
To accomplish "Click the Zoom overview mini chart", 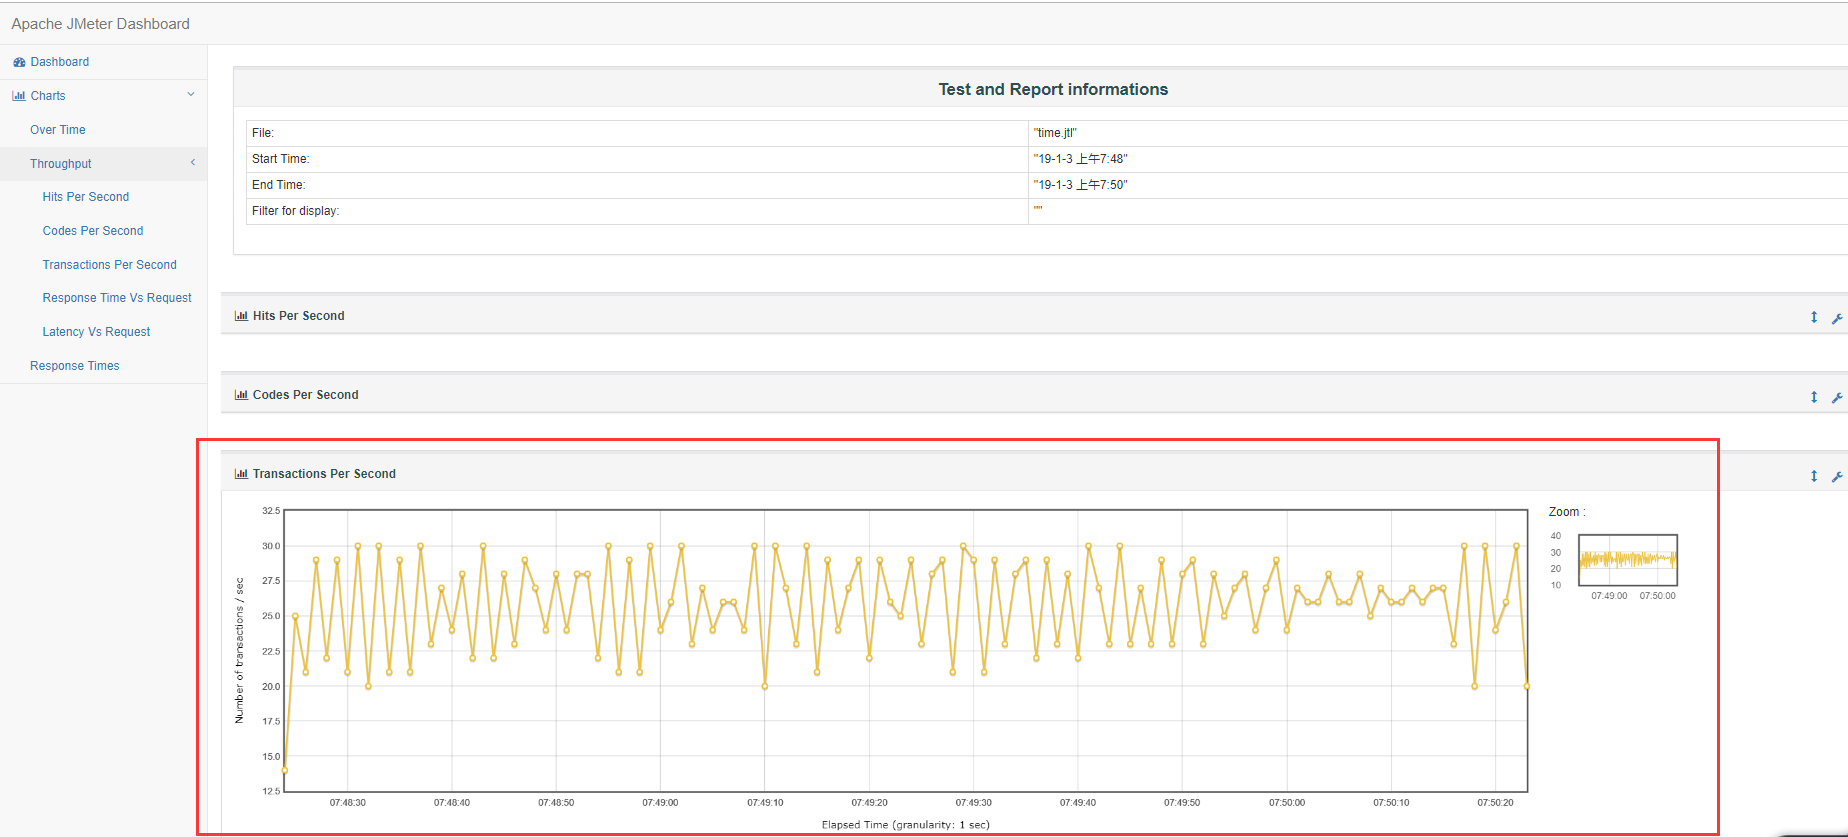I will pos(1628,560).
